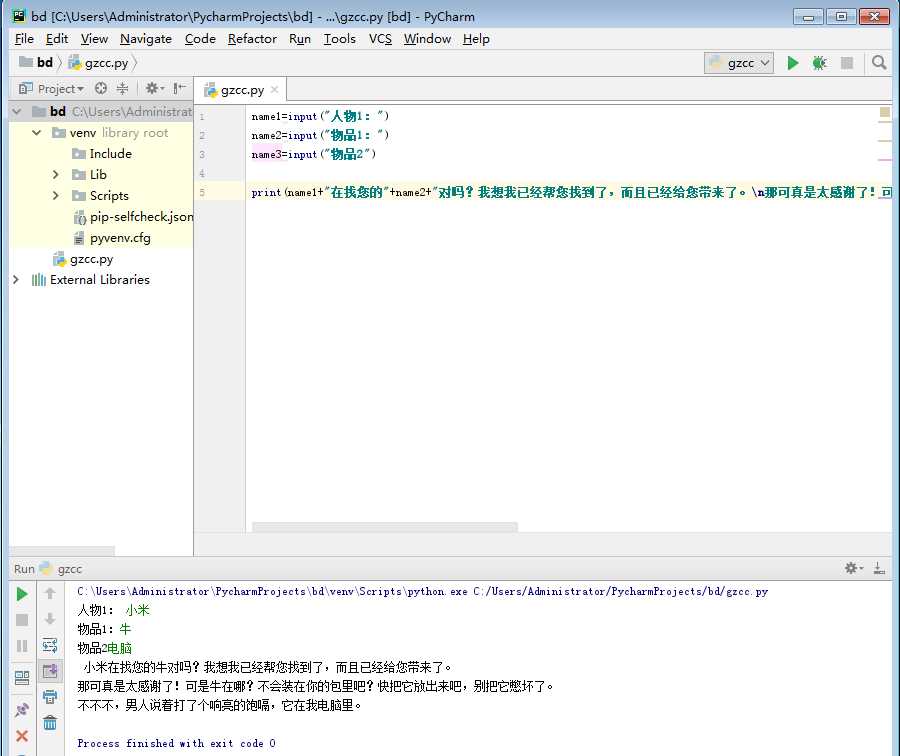
Task: Click the Debug gzcc bug icon
Action: (819, 63)
